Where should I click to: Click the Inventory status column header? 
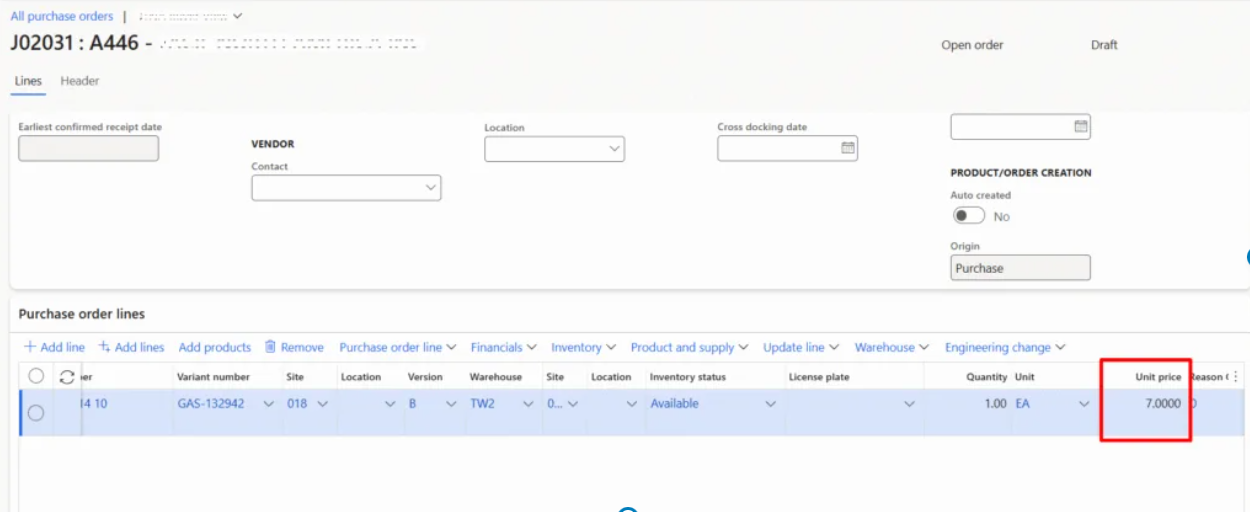pyautogui.click(x=688, y=377)
